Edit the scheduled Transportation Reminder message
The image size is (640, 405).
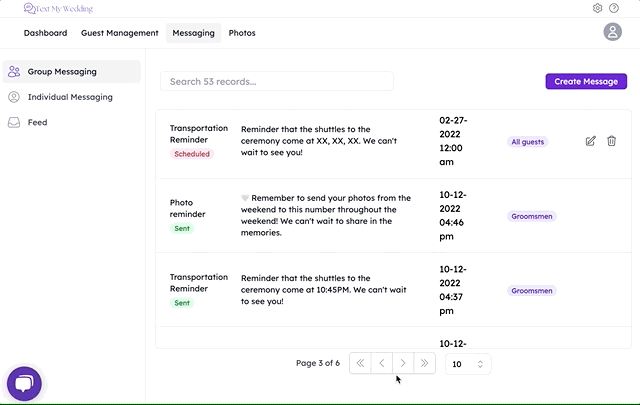coord(591,141)
